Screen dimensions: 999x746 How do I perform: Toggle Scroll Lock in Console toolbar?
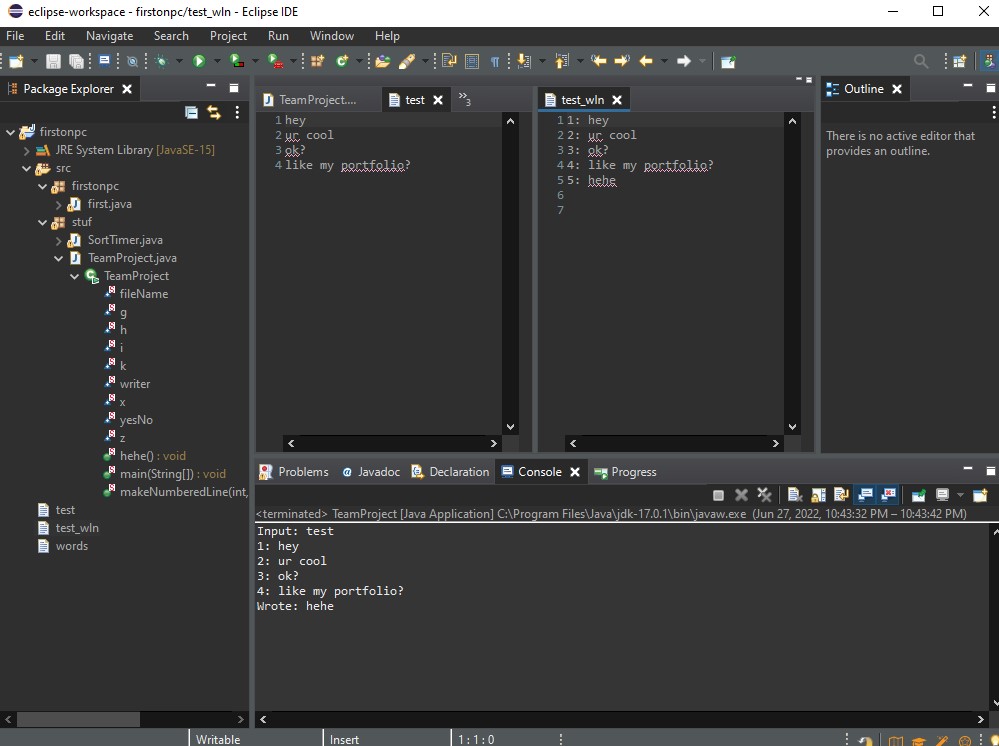click(x=818, y=495)
